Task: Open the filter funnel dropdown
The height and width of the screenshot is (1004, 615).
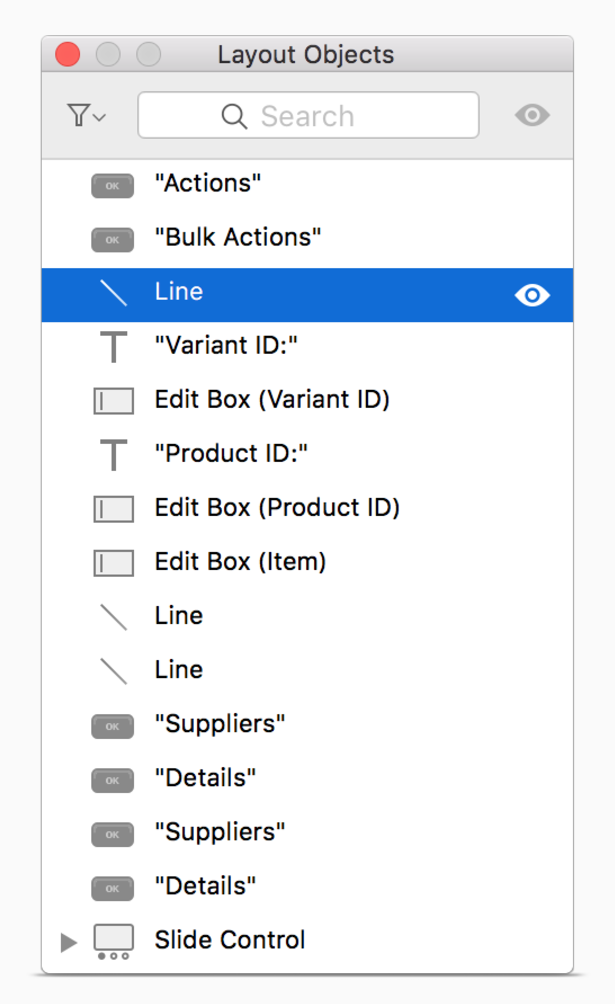Action: (x=86, y=115)
